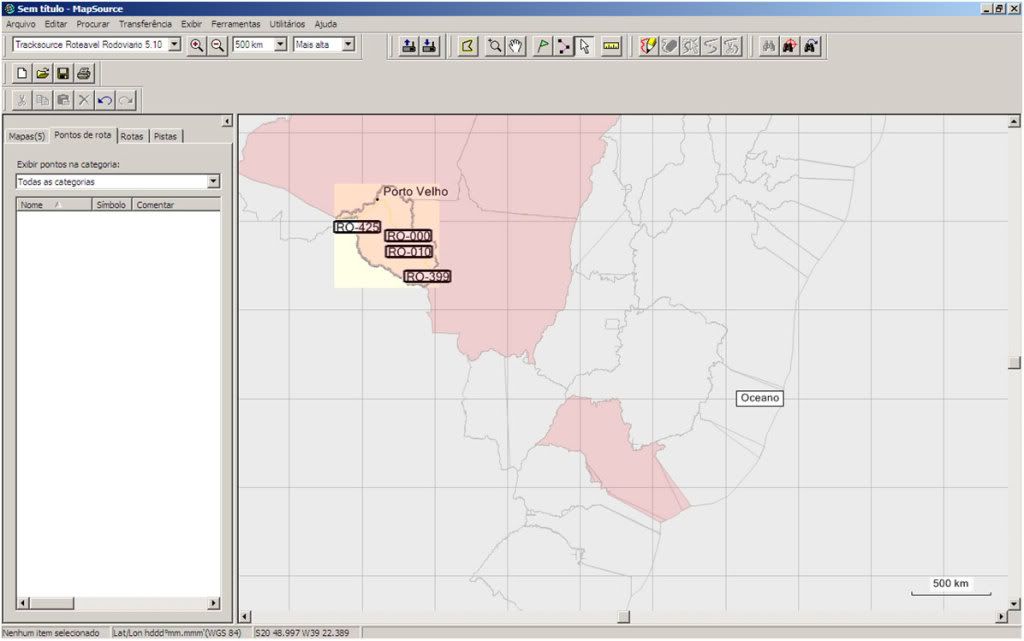Sort by the Símbolo column header

pyautogui.click(x=112, y=205)
